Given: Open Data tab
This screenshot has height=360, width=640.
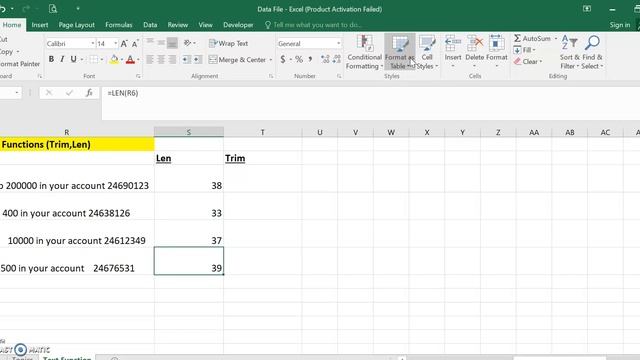Looking at the screenshot, I should point(150,25).
